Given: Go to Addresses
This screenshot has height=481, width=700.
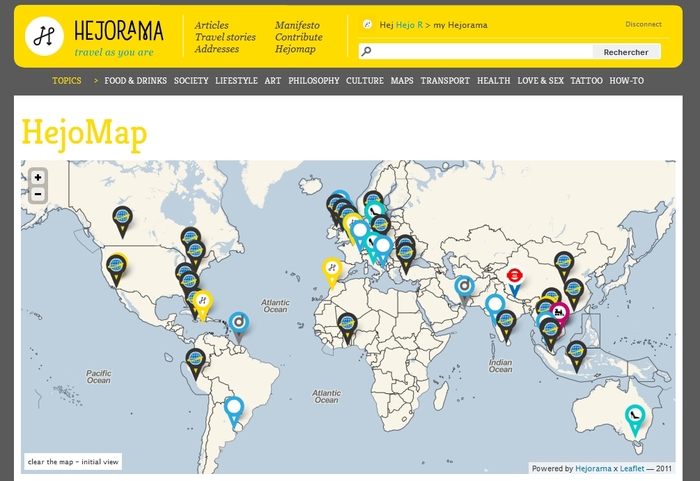Looking at the screenshot, I should [x=217, y=49].
